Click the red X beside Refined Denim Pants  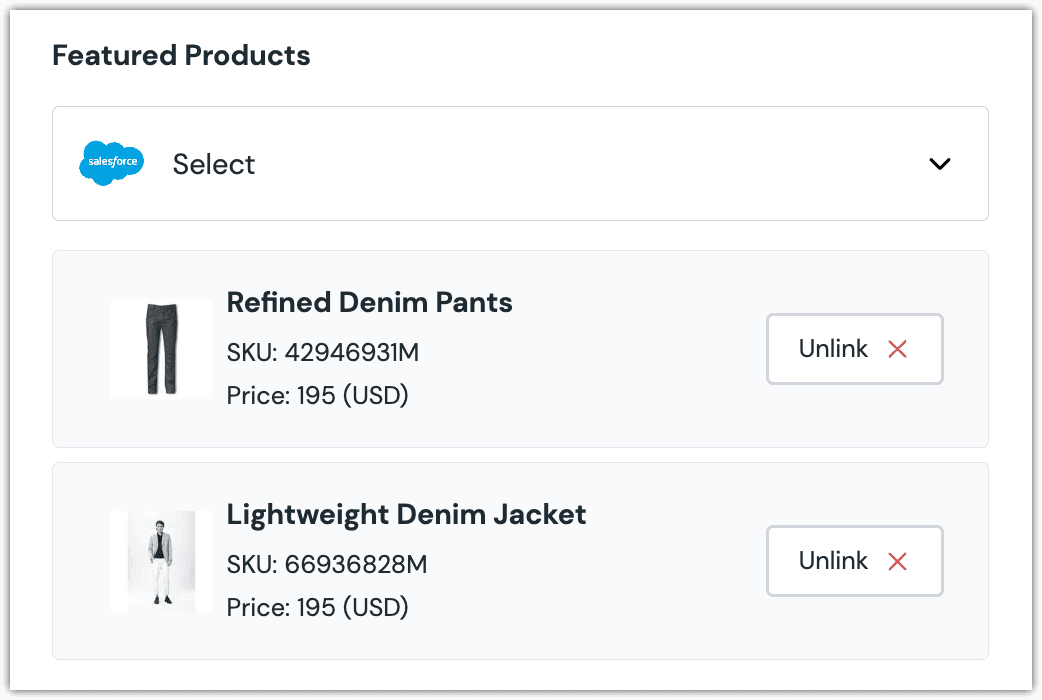click(897, 349)
